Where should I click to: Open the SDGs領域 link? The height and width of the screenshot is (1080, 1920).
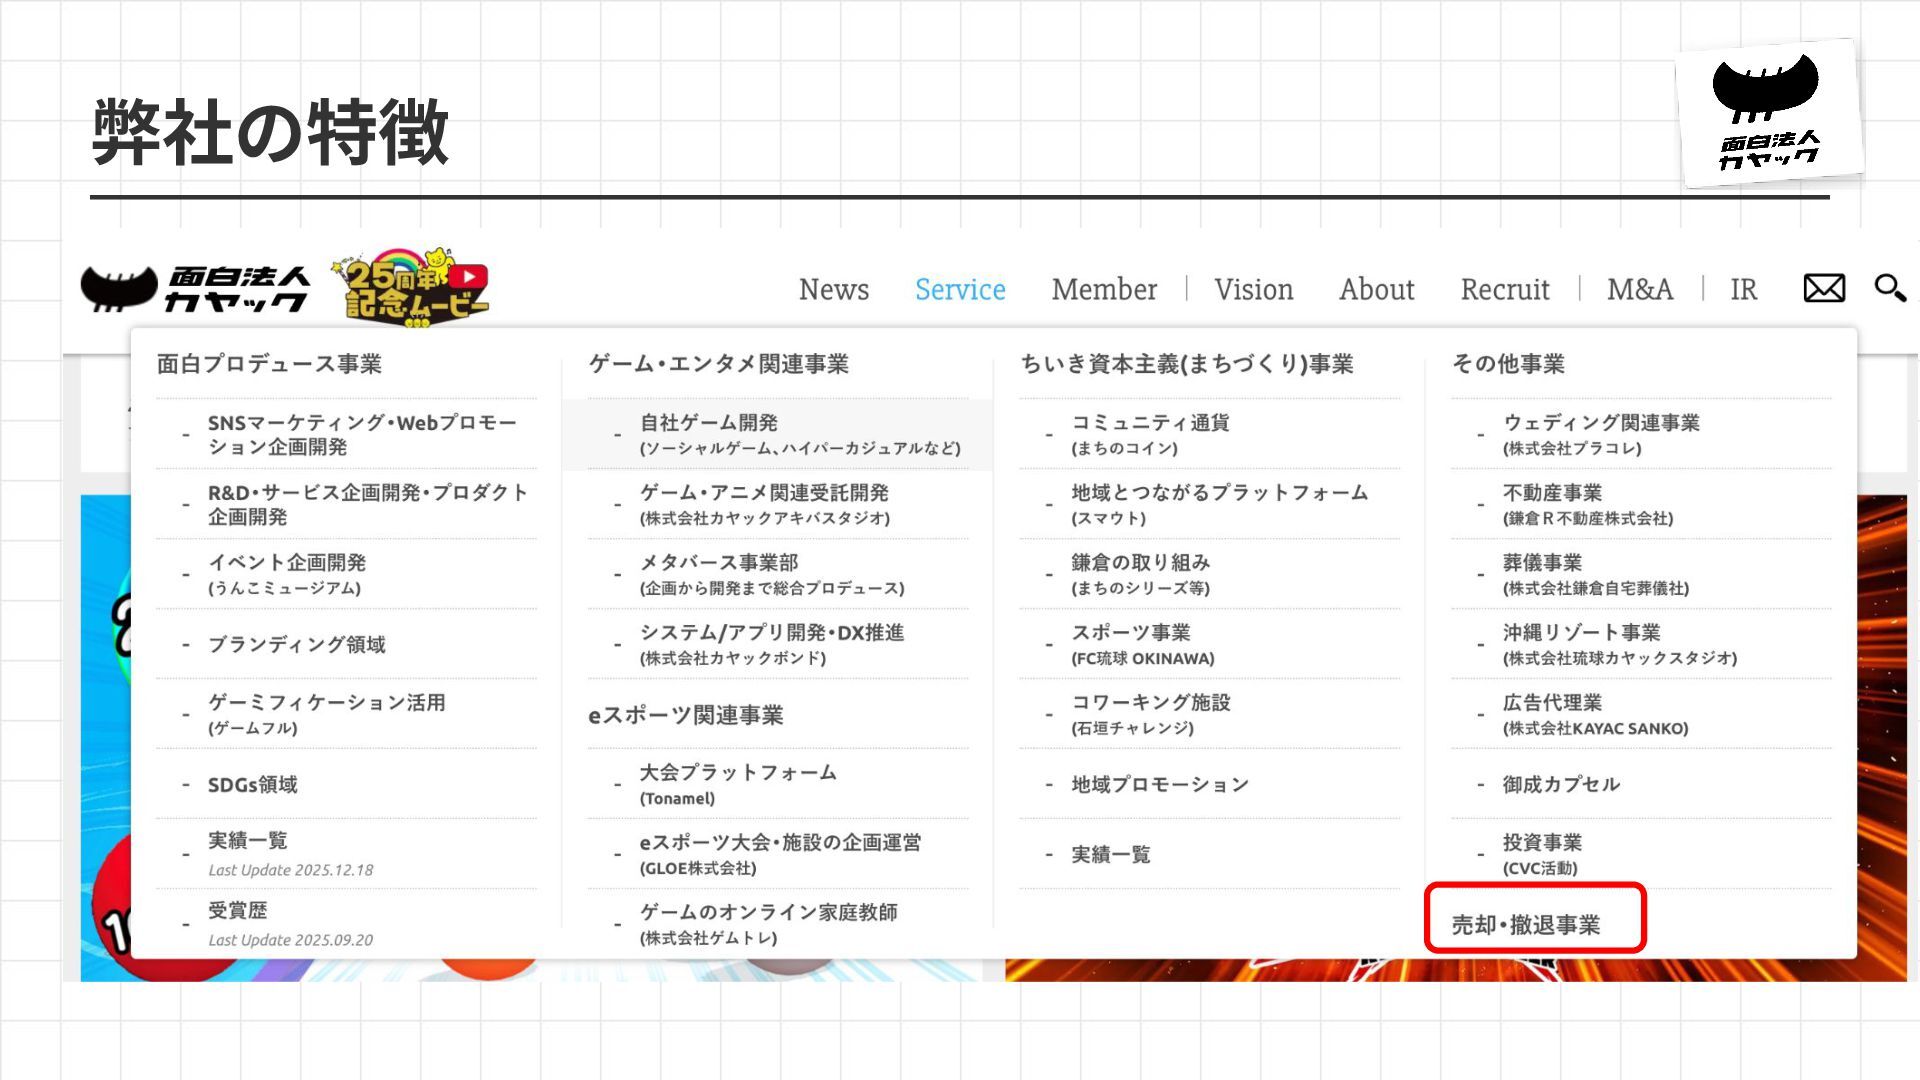point(253,785)
